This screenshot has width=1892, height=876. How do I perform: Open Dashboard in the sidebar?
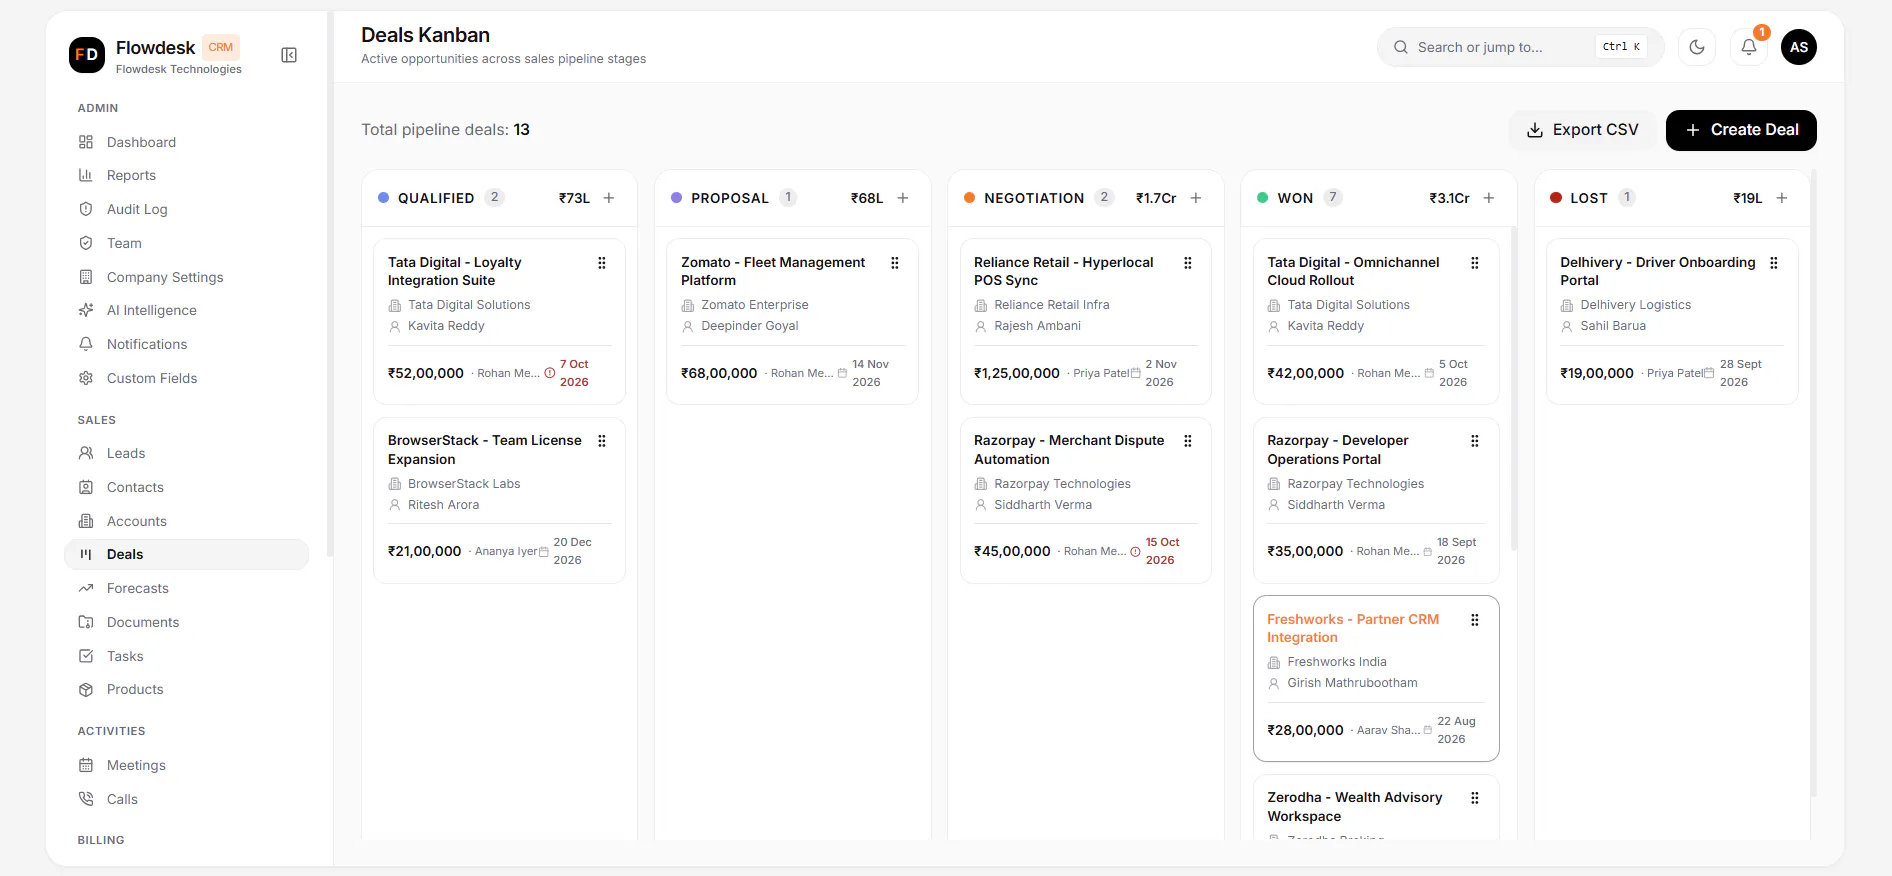[186, 142]
